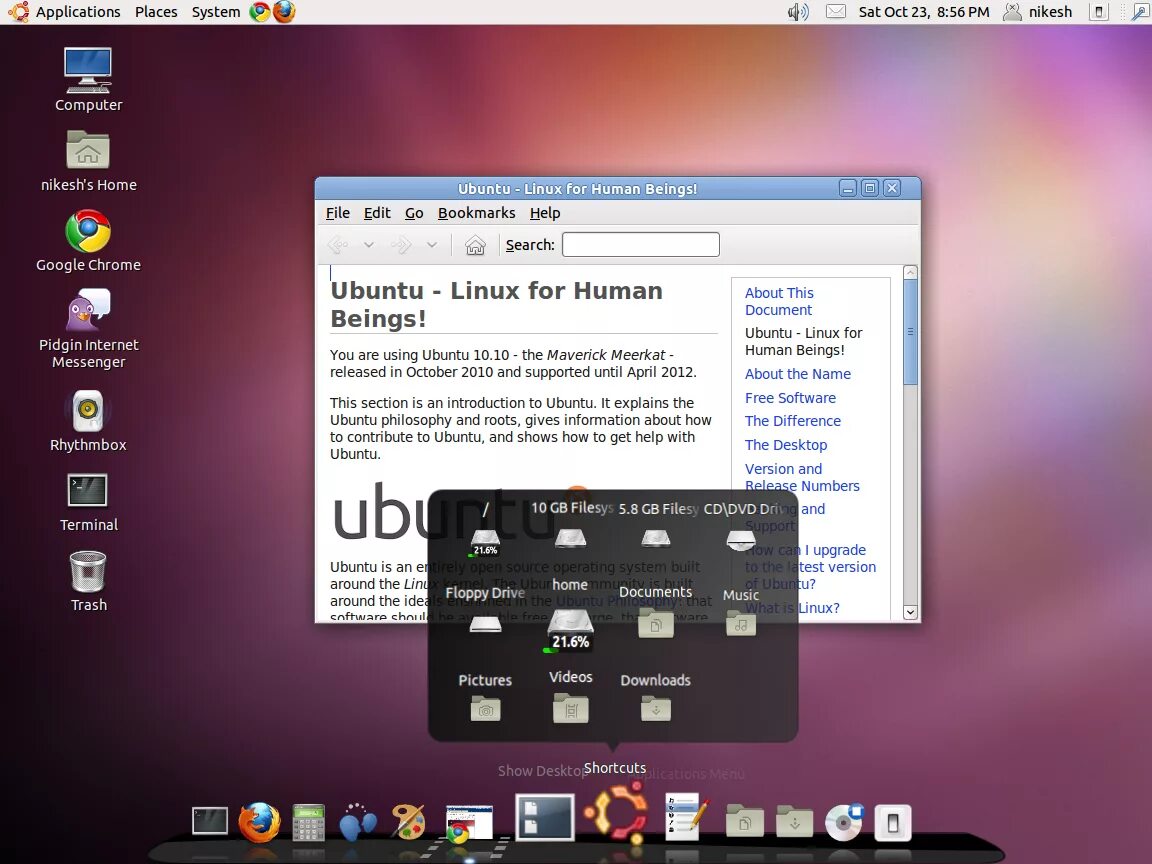
Task: Click the Home button in help toolbar
Action: coord(475,245)
